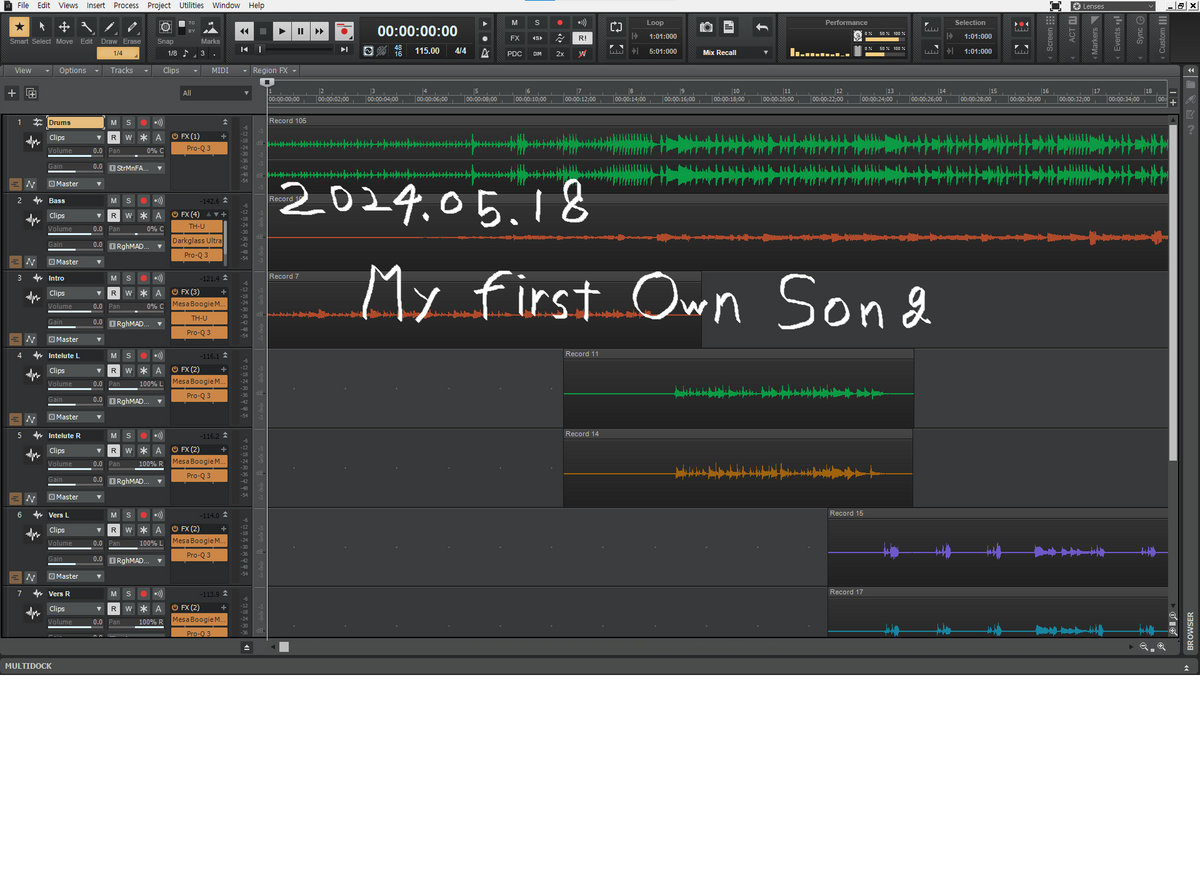Click the Drums track Volume slider
The height and width of the screenshot is (875, 1200).
[75, 157]
